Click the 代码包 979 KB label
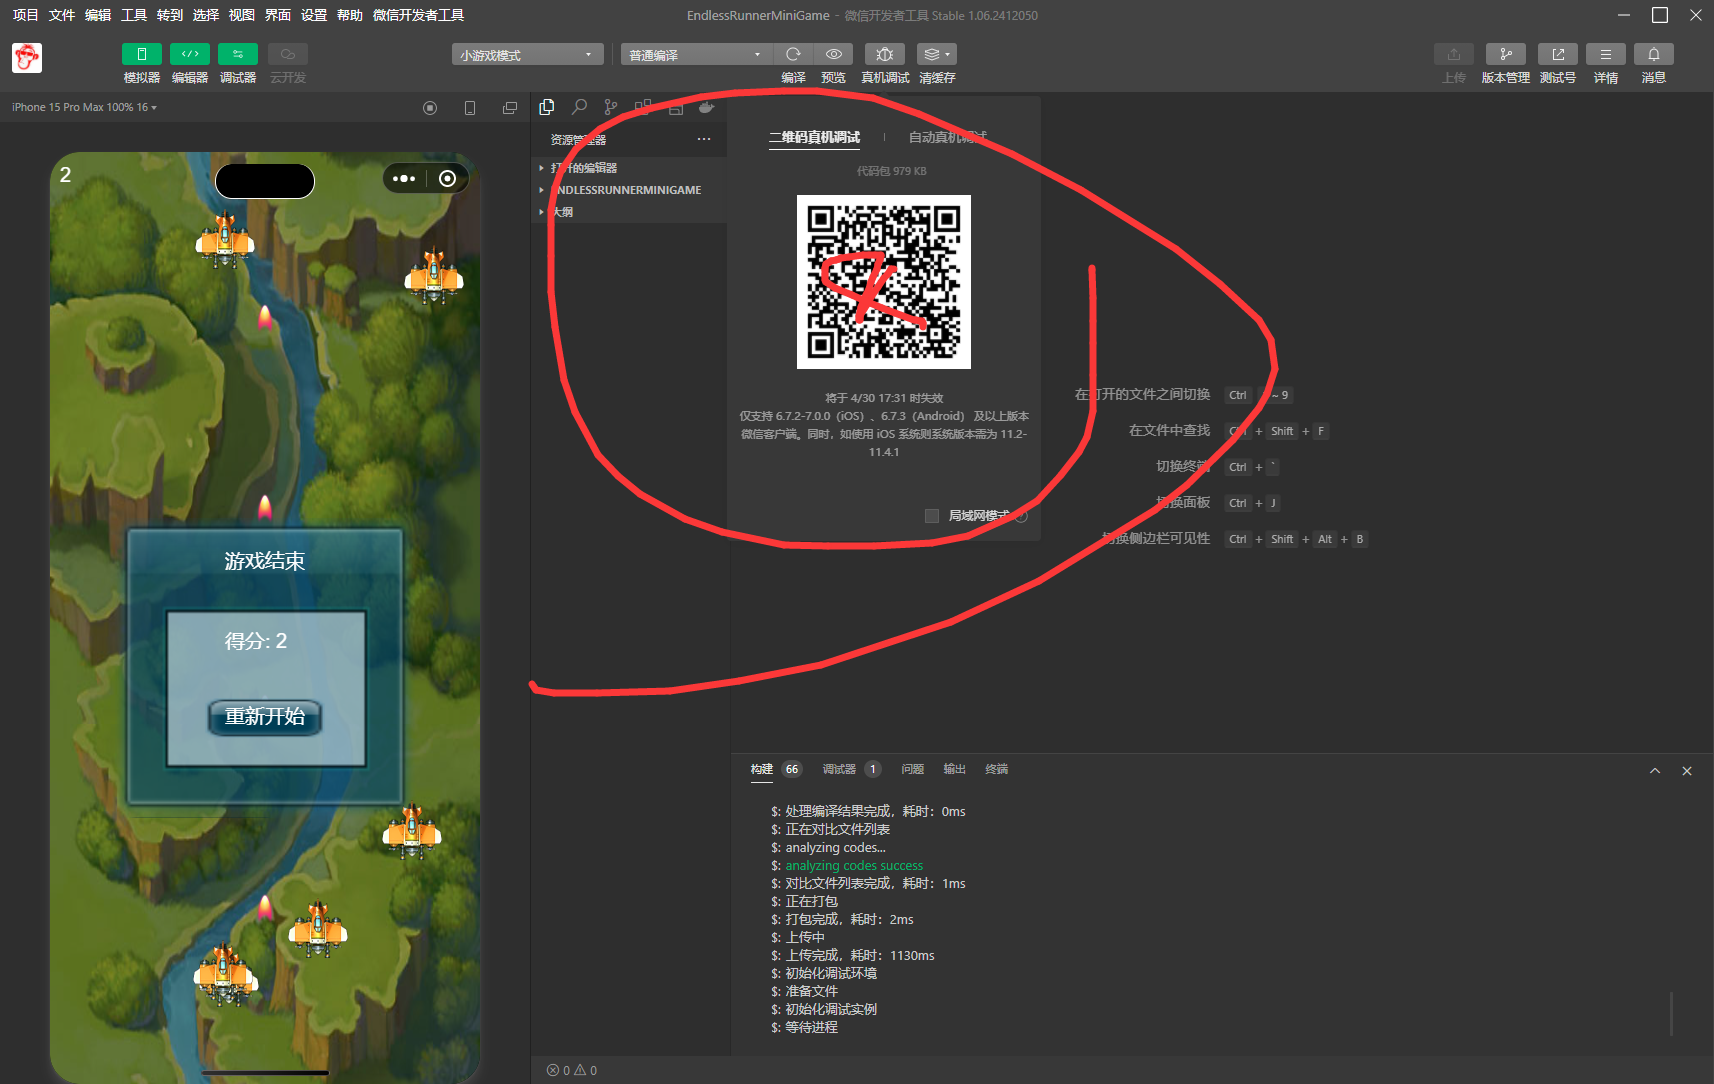The height and width of the screenshot is (1084, 1714). click(891, 171)
